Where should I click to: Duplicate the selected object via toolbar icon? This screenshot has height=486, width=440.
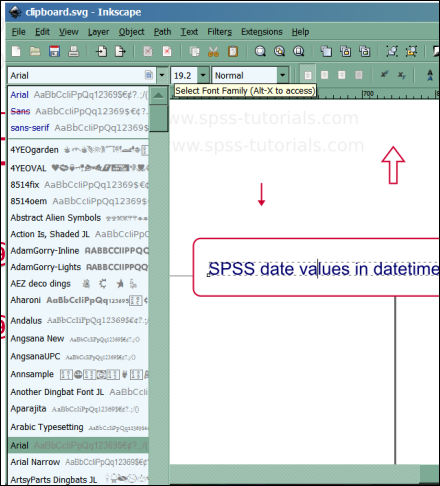(x=326, y=51)
